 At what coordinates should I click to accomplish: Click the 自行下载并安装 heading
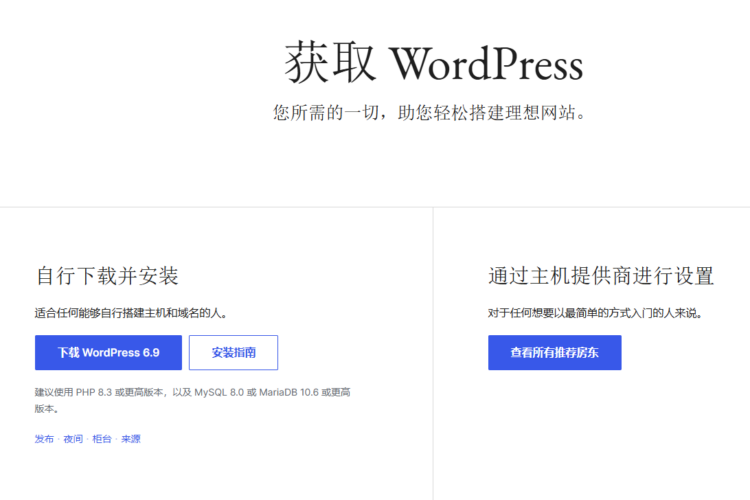click(x=107, y=276)
